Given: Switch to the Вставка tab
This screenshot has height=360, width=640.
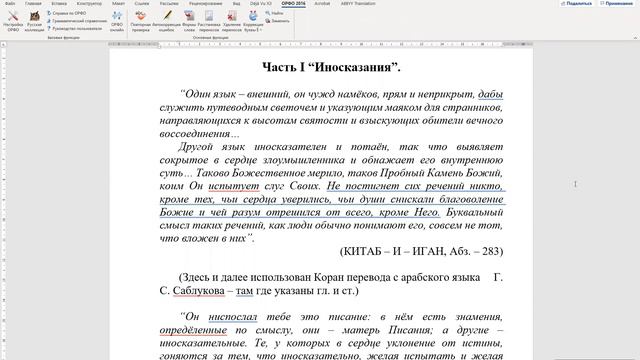Looking at the screenshot, I should click(x=59, y=3).
